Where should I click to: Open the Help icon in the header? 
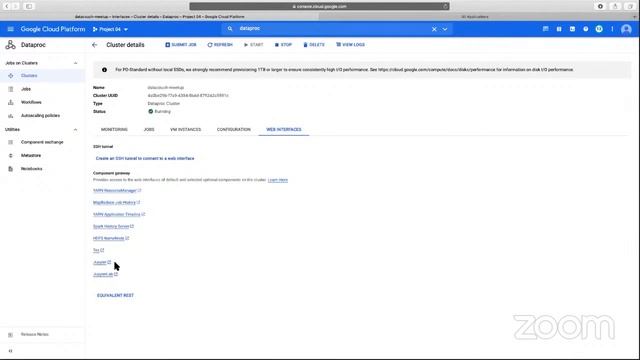tap(586, 29)
